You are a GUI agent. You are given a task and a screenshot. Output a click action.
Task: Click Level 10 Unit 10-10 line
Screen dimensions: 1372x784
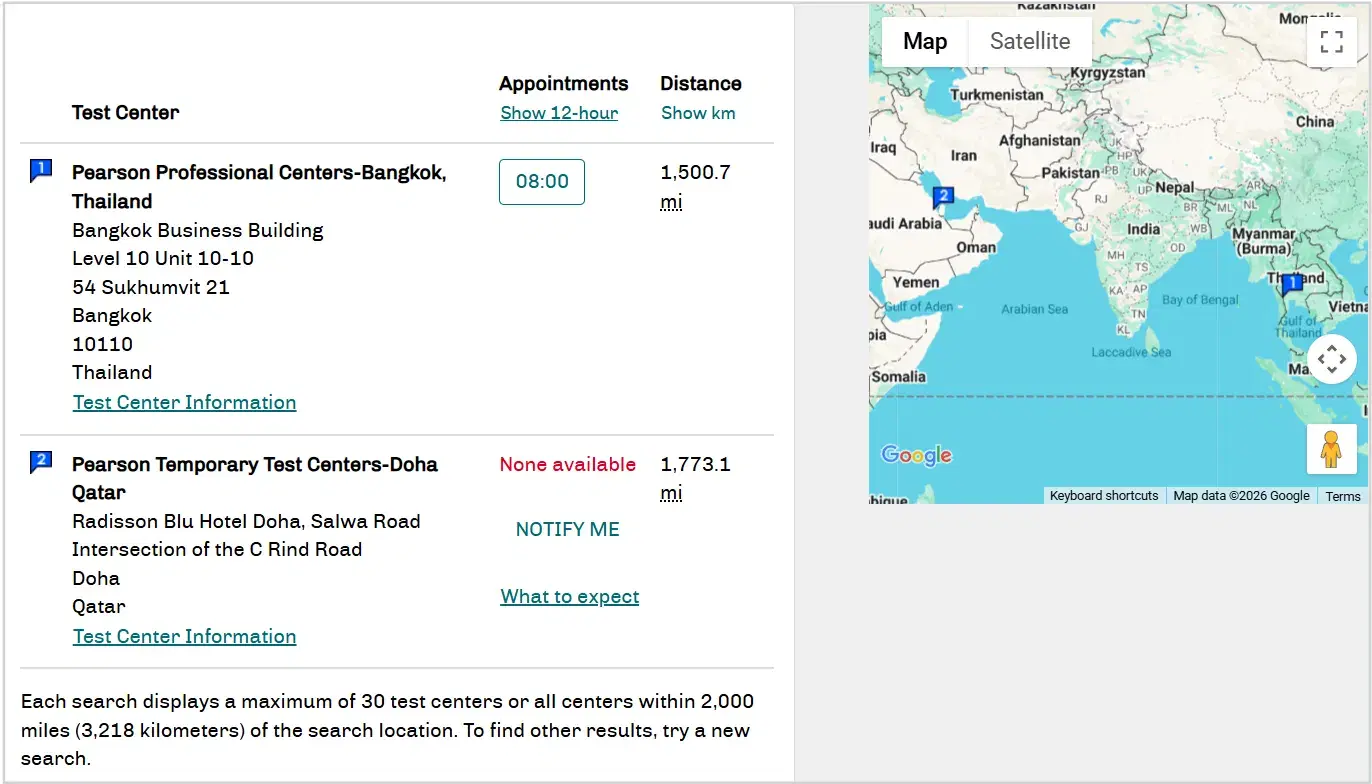coord(163,258)
